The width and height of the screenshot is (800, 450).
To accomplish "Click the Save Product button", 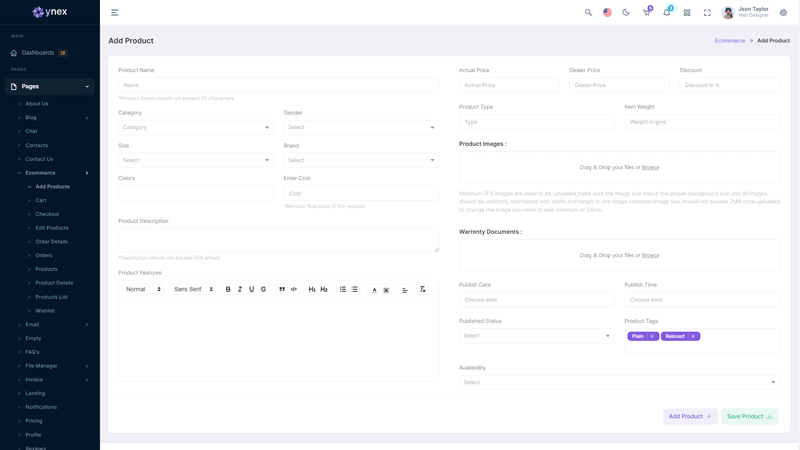I will point(749,416).
